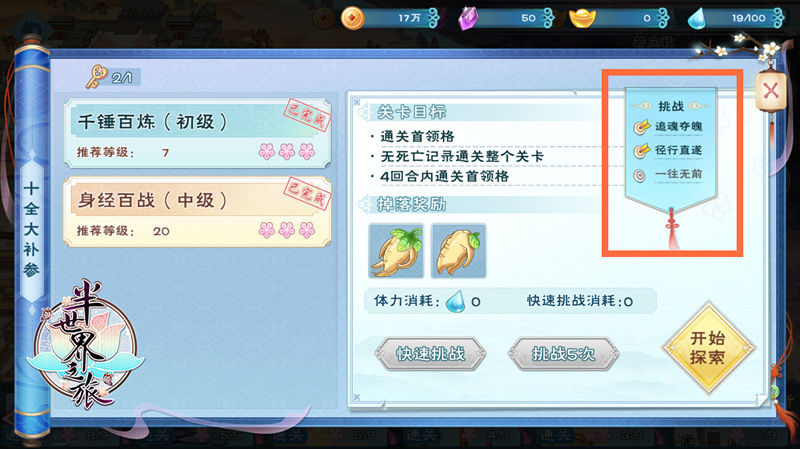The image size is (800, 449).
Task: Select the 身经百战（中级）stage
Action: [x=197, y=211]
